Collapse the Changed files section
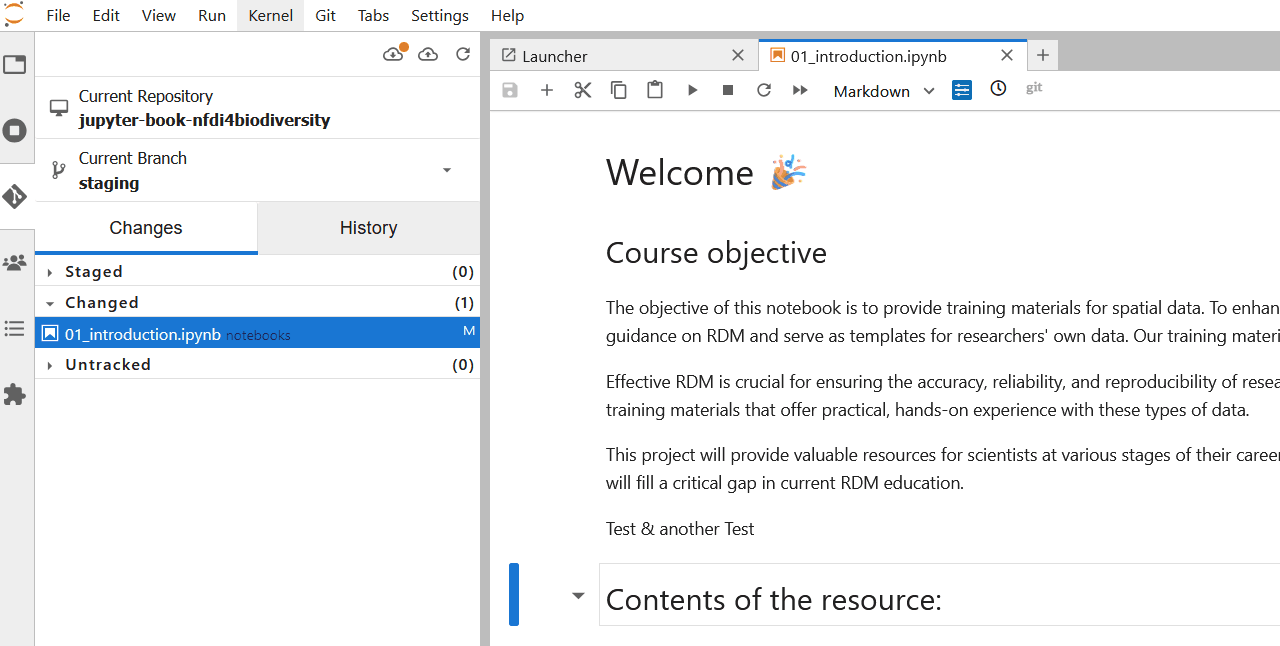 [51, 303]
